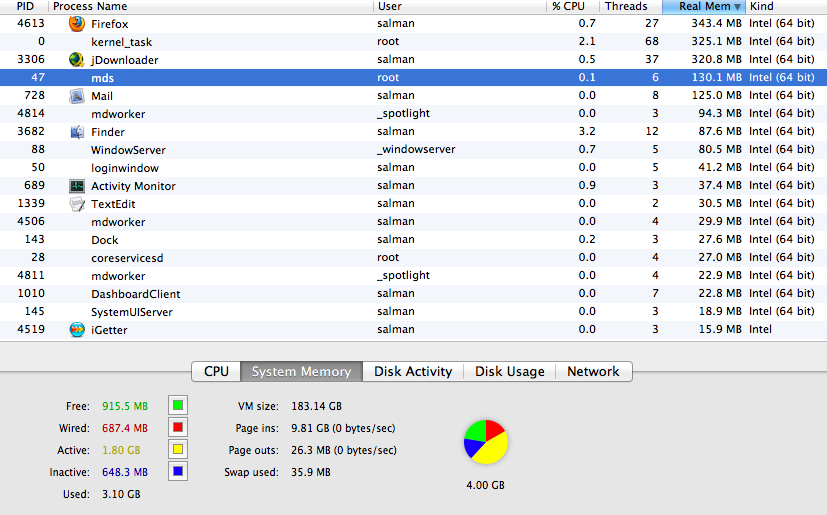Click the Page outs value 26.3 MB
The image size is (827, 515).
coord(344,451)
